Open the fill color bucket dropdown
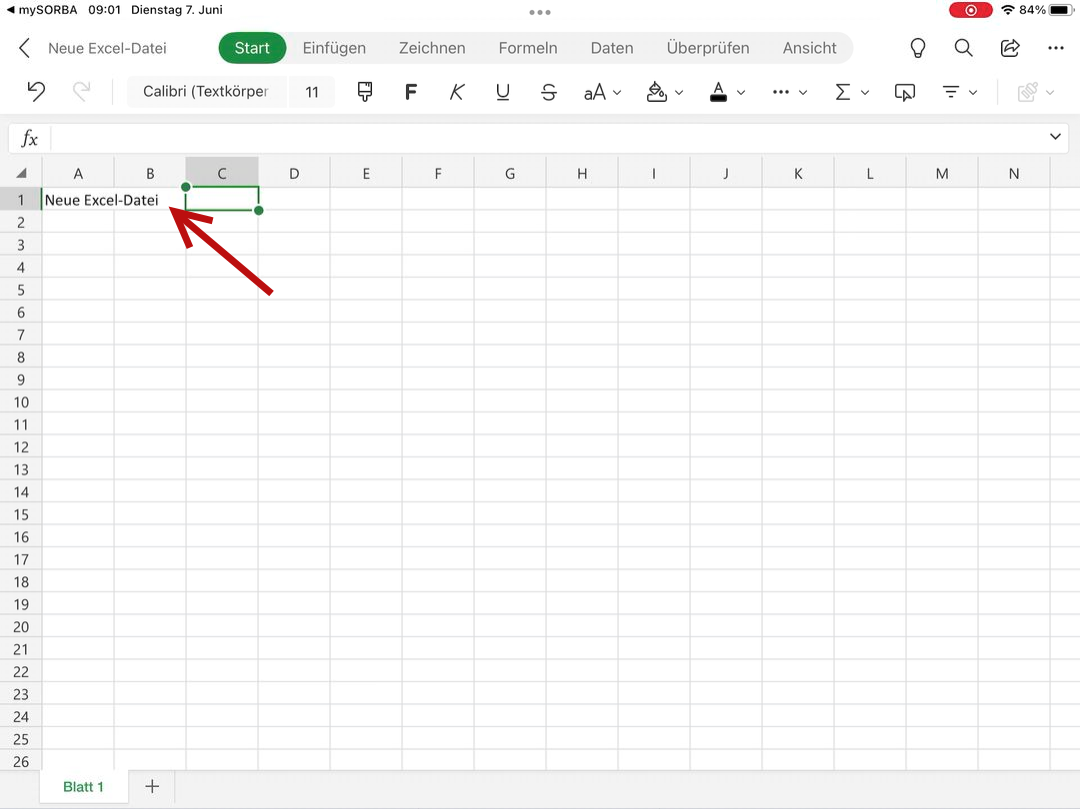The height and width of the screenshot is (809, 1080). coord(665,92)
